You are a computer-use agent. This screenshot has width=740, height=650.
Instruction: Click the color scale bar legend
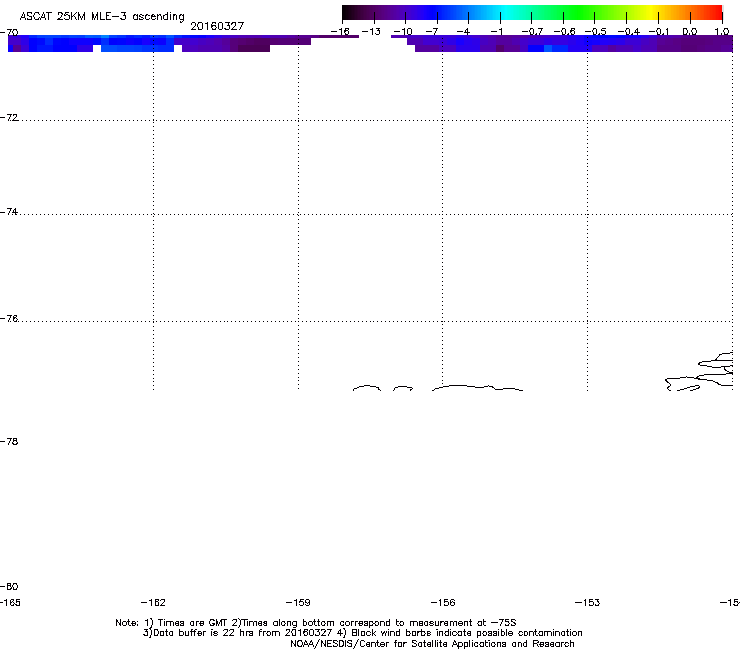[532, 13]
